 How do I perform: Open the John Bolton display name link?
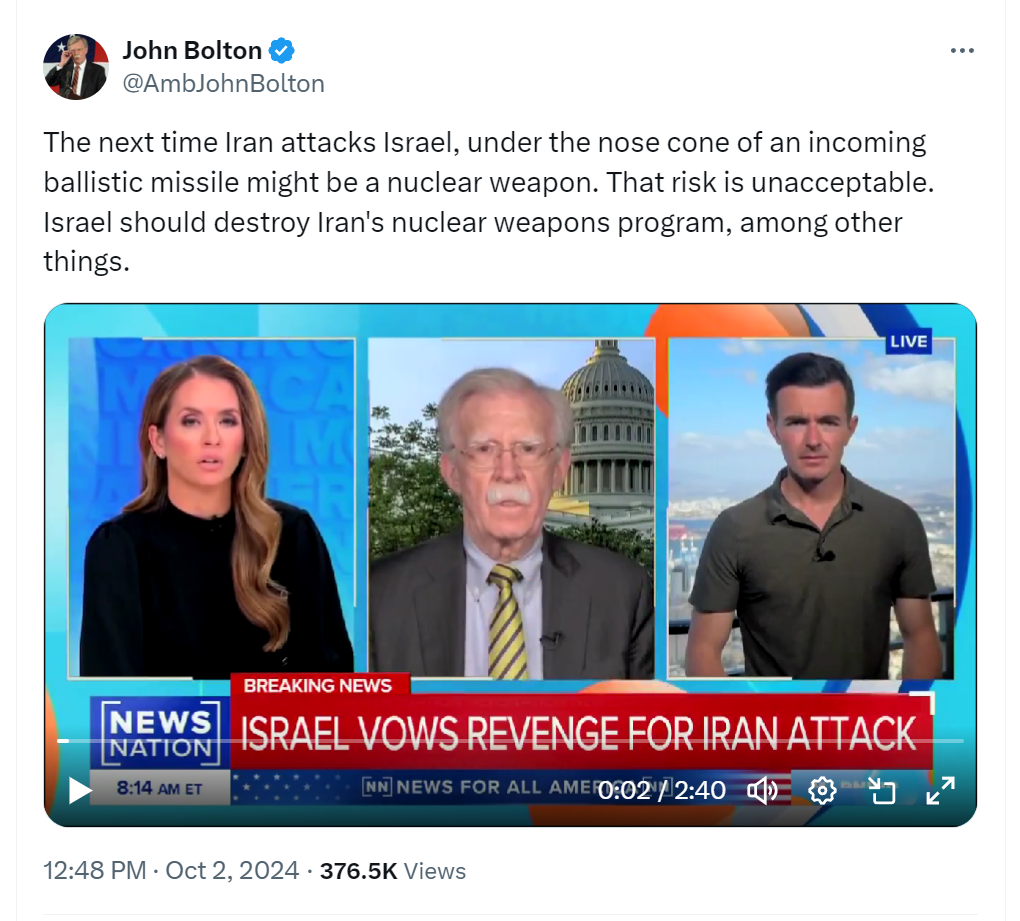192,51
